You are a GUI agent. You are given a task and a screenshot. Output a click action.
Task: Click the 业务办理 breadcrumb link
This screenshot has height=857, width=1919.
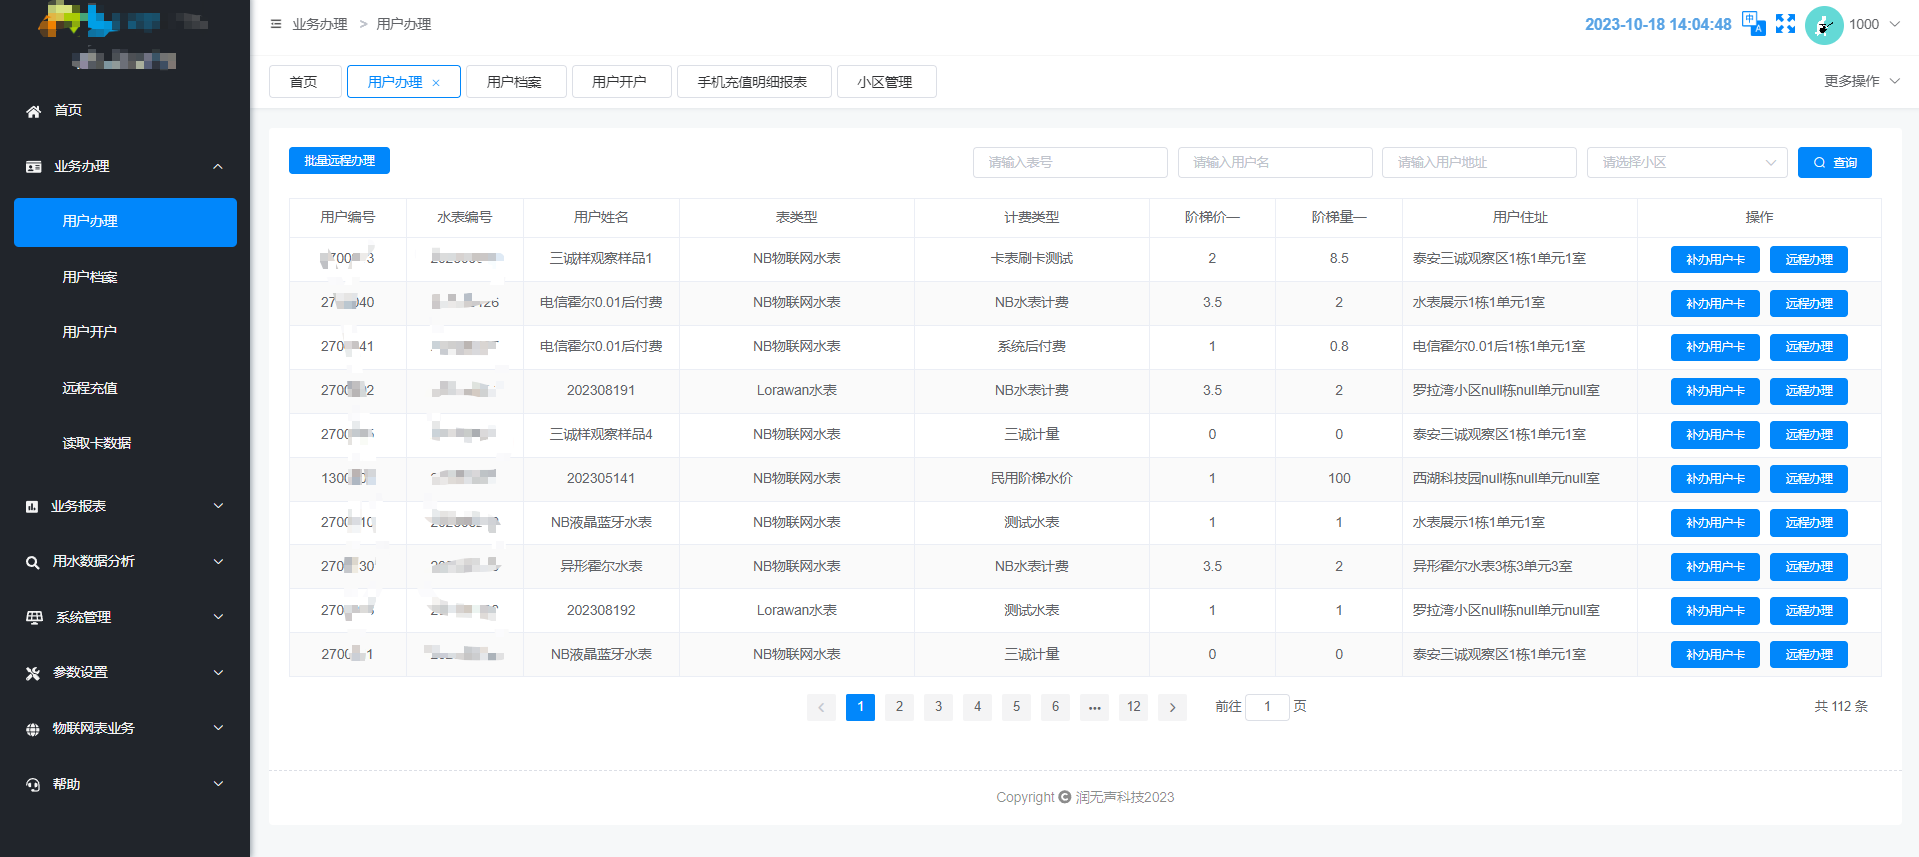pyautogui.click(x=320, y=24)
